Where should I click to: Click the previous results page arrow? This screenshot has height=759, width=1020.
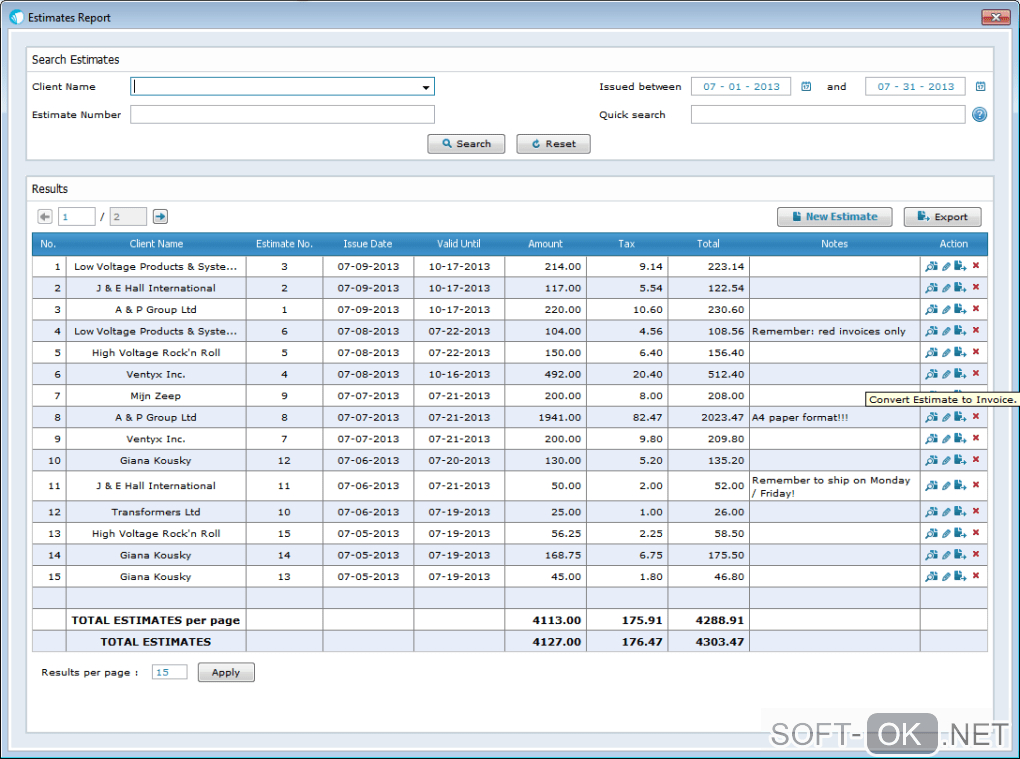coord(45,216)
